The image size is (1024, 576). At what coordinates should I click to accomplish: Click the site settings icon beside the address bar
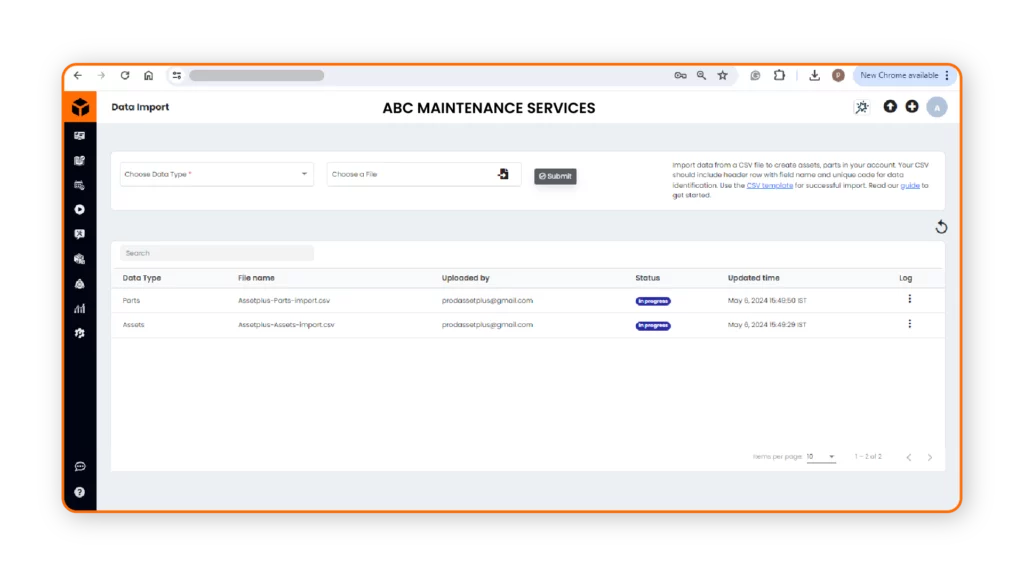pos(177,75)
